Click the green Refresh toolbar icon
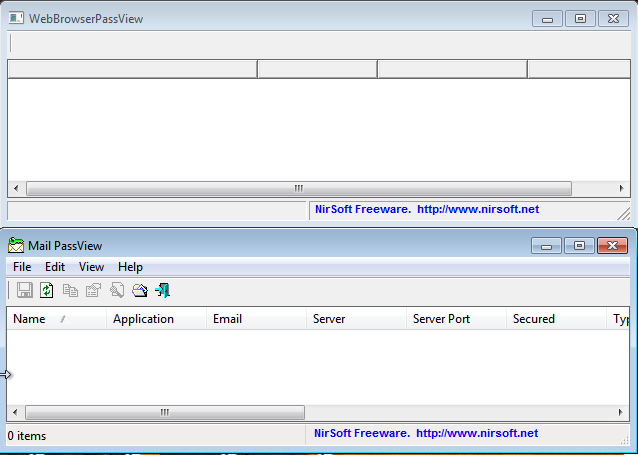638x455 pixels. point(47,290)
